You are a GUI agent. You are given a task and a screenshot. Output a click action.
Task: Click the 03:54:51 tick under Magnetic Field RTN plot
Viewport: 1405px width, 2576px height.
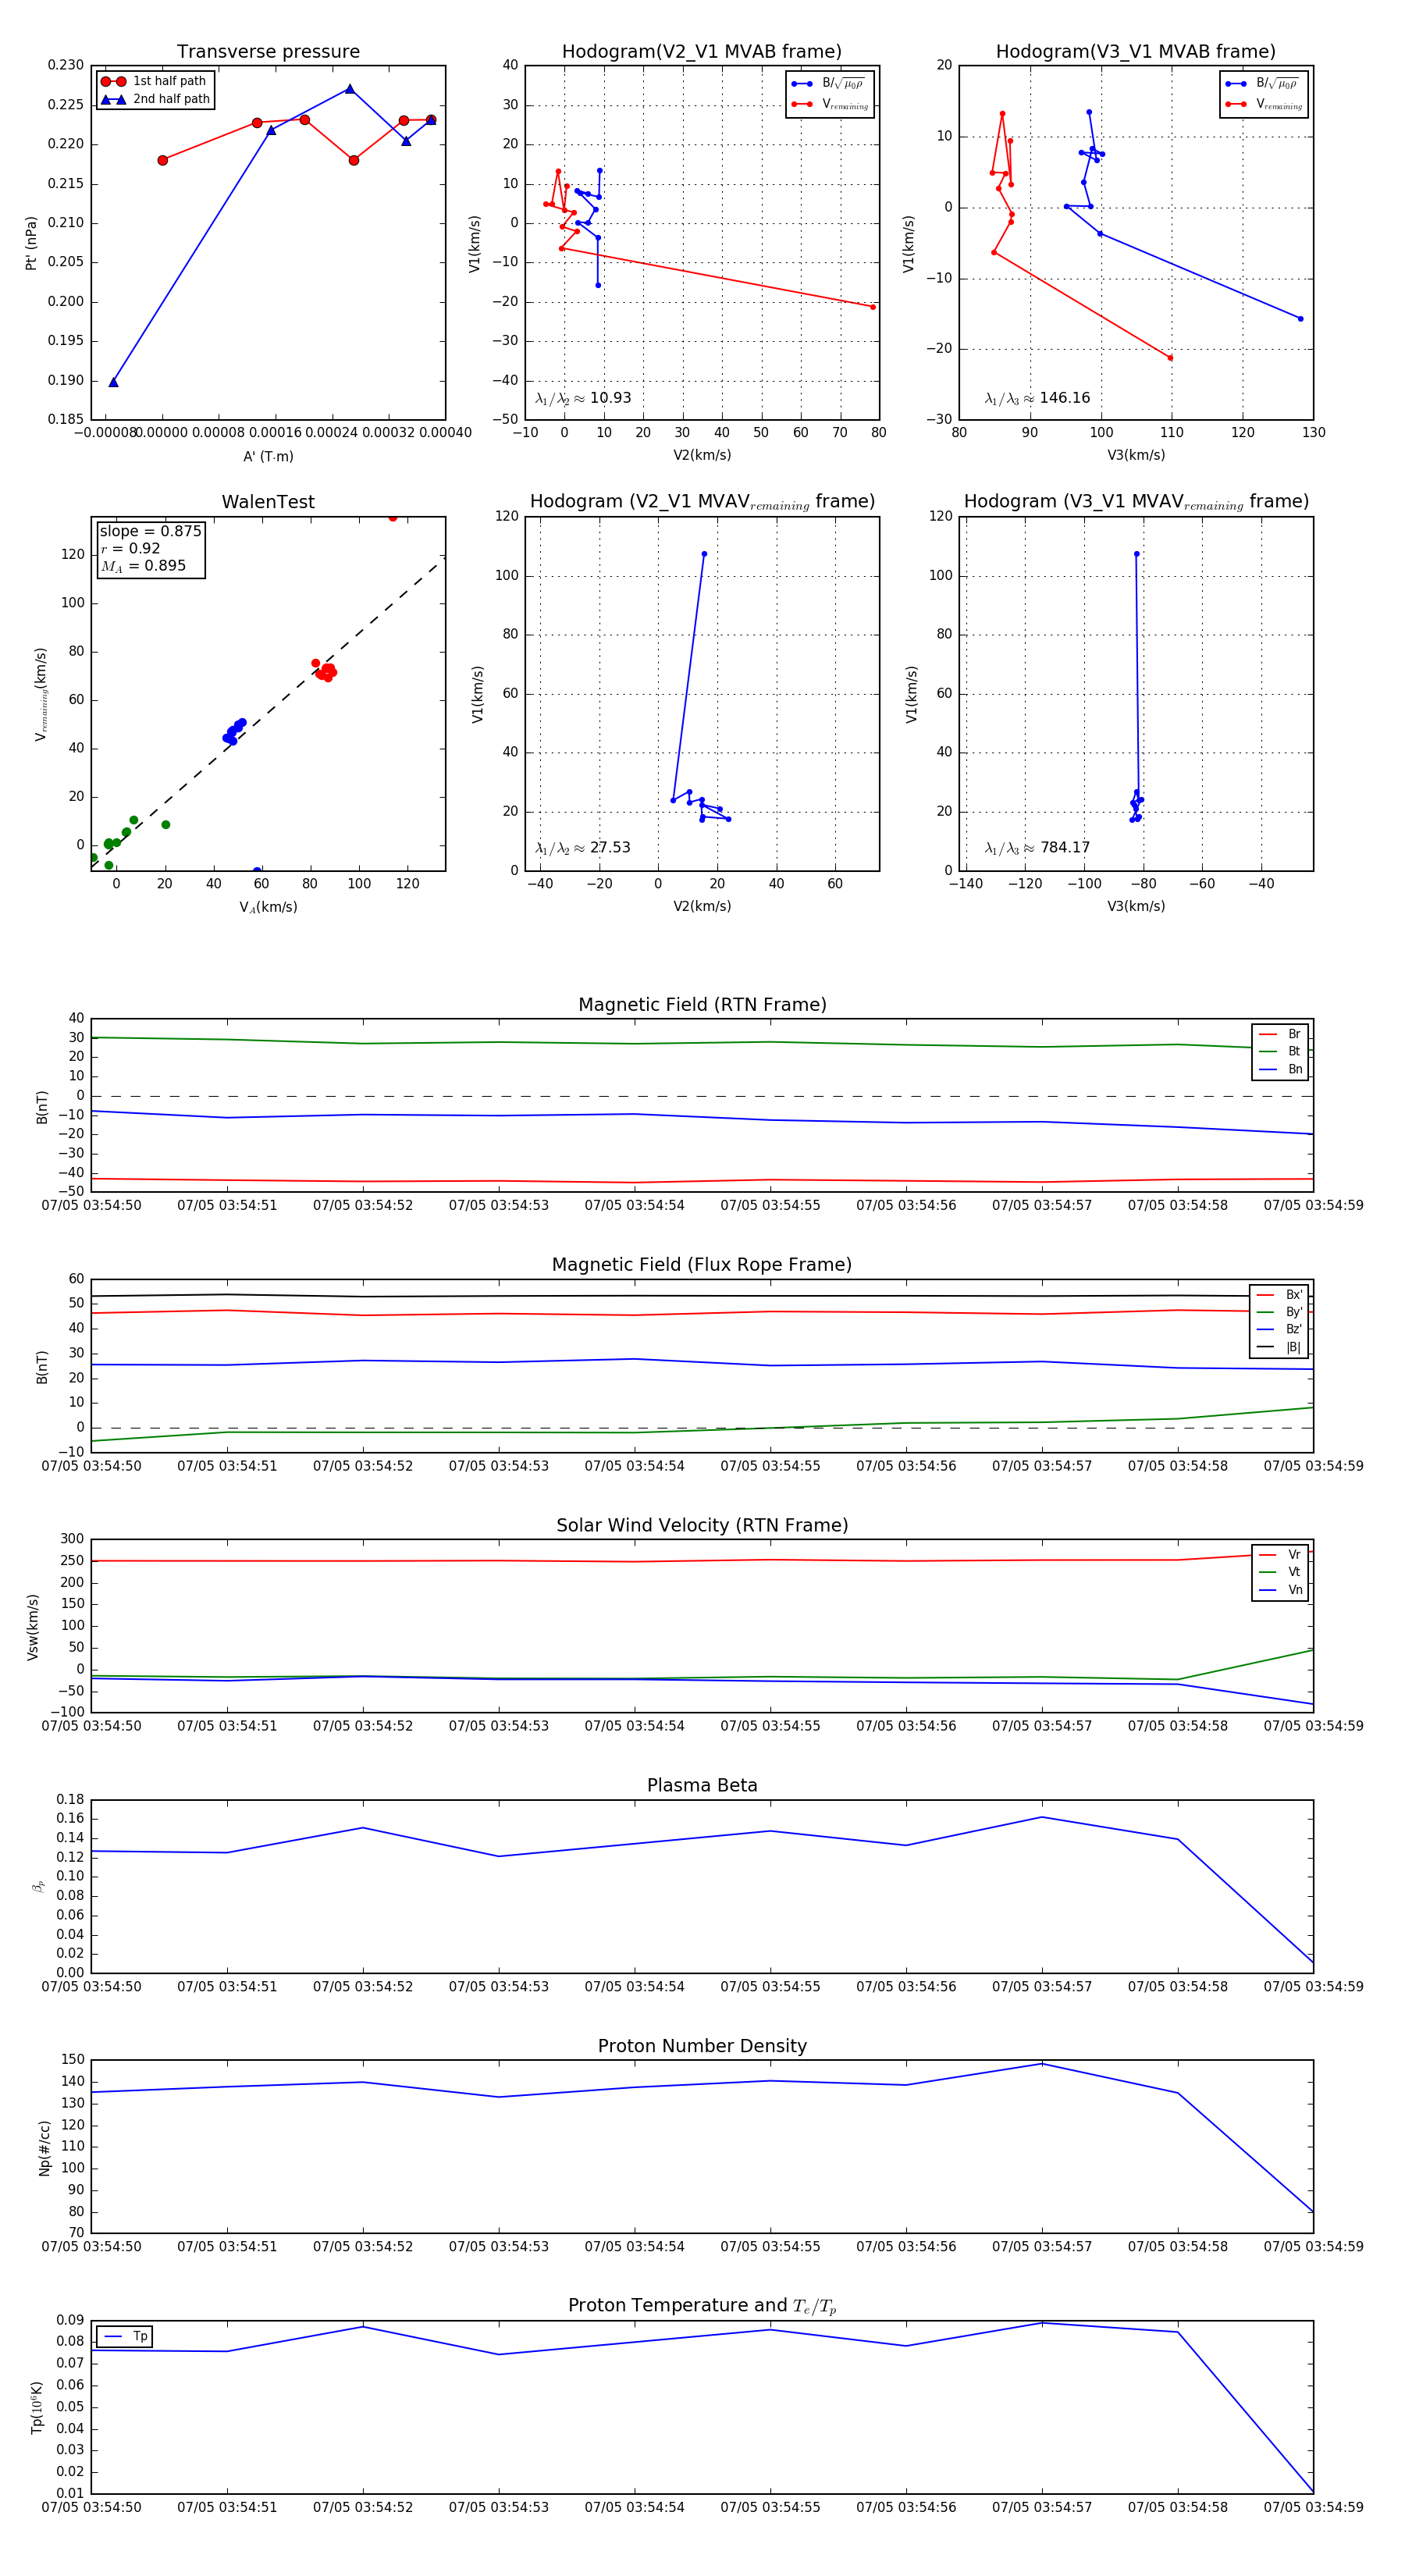(227, 1206)
